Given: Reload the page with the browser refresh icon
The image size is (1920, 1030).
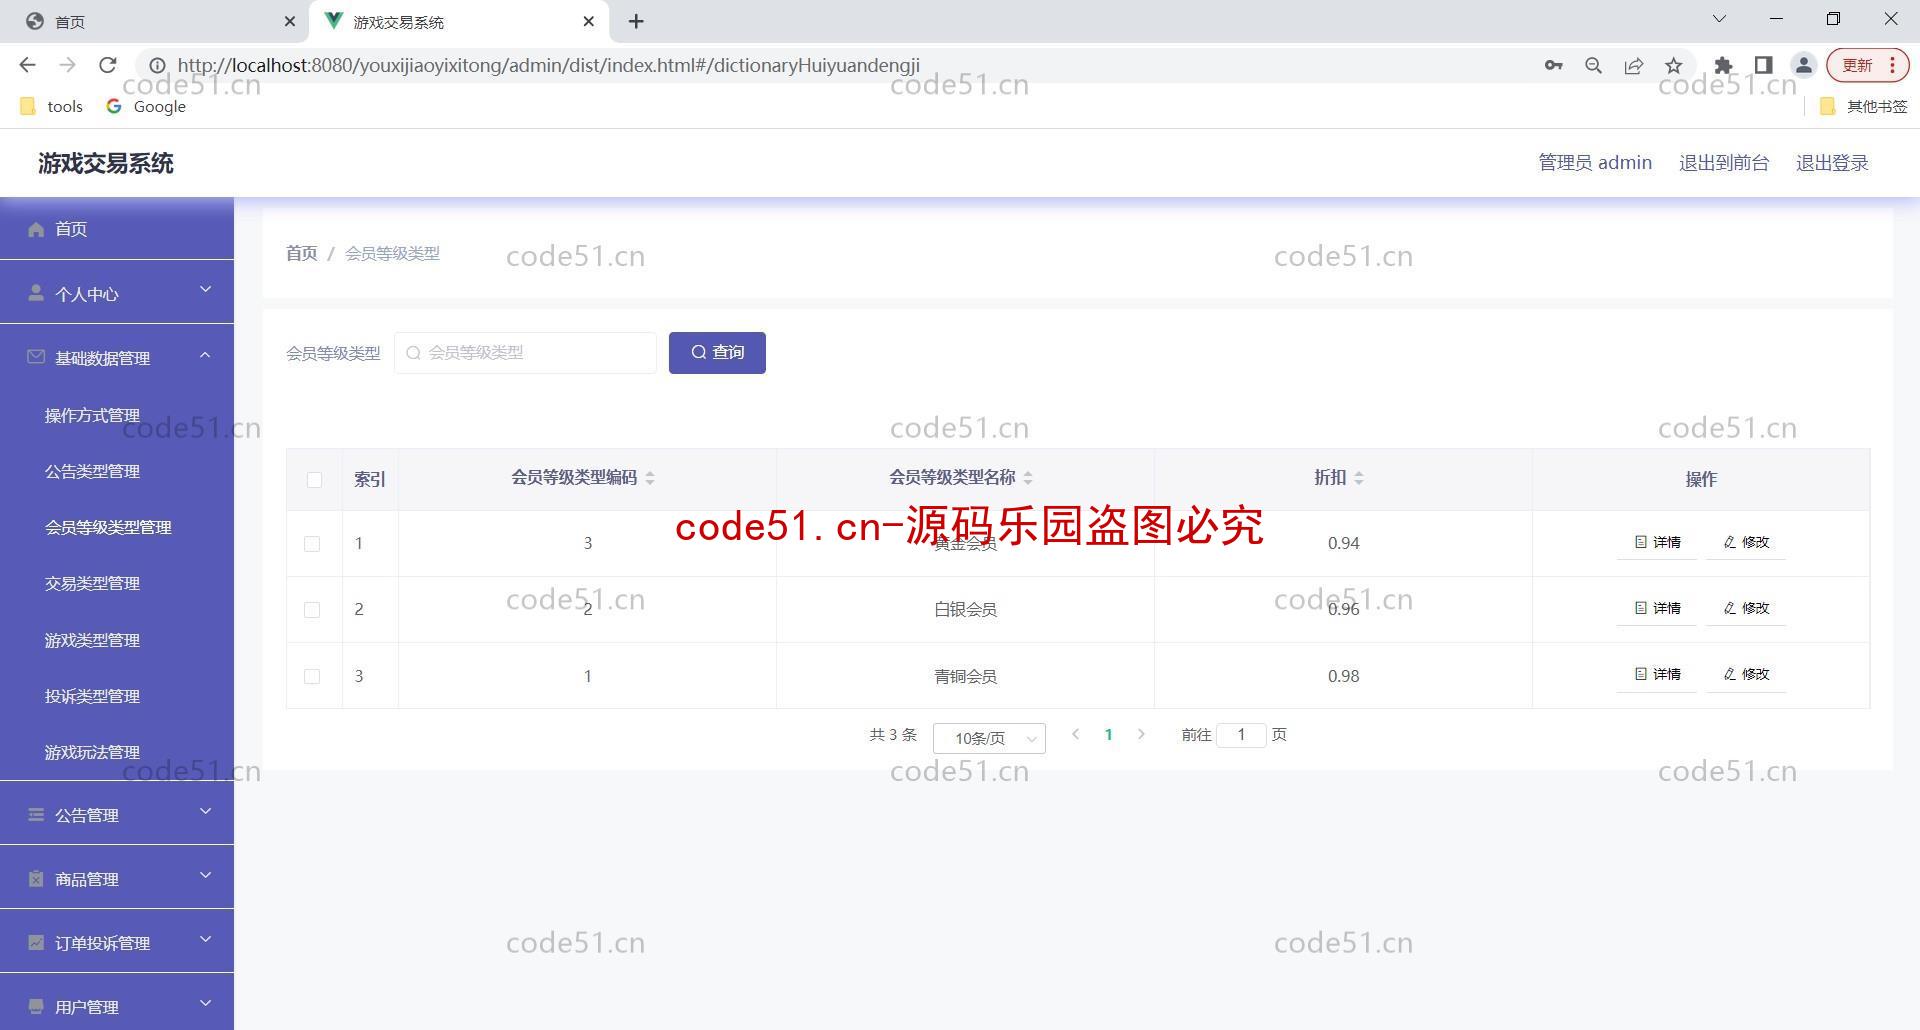Looking at the screenshot, I should click(108, 65).
